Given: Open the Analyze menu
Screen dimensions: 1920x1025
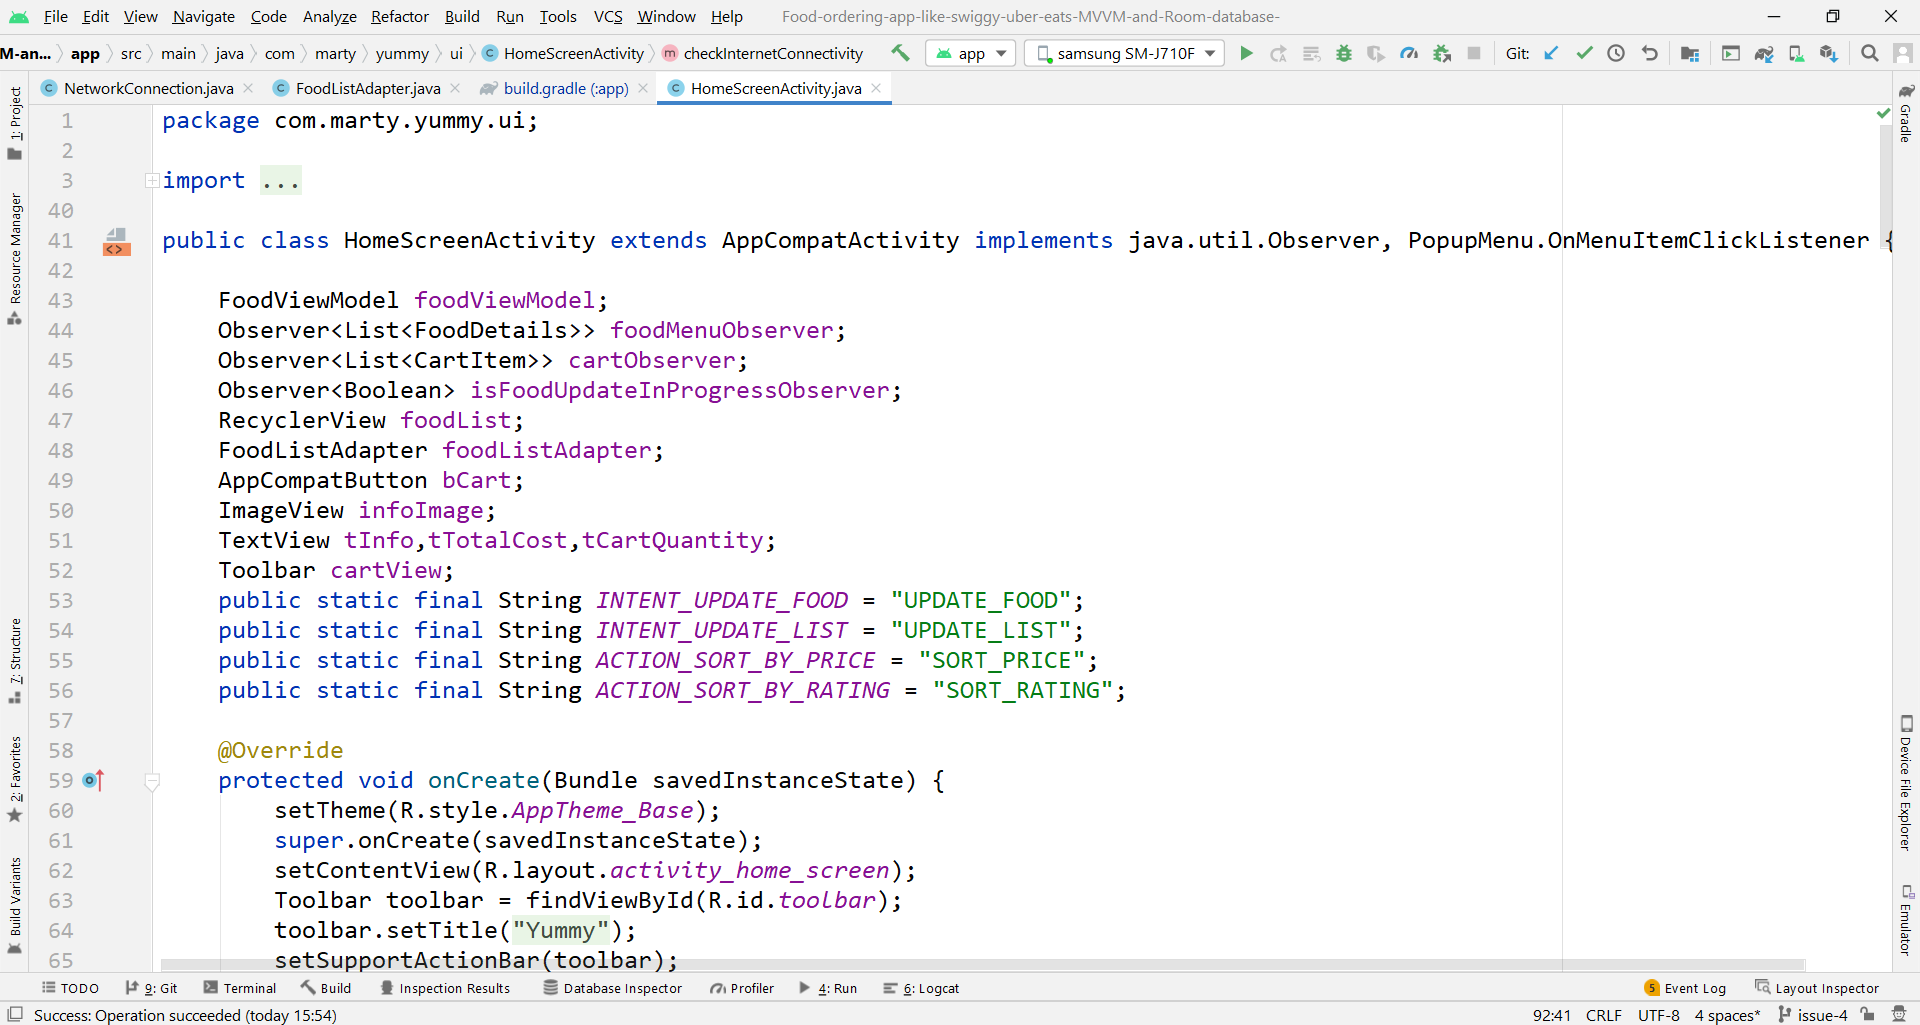Looking at the screenshot, I should click(329, 16).
